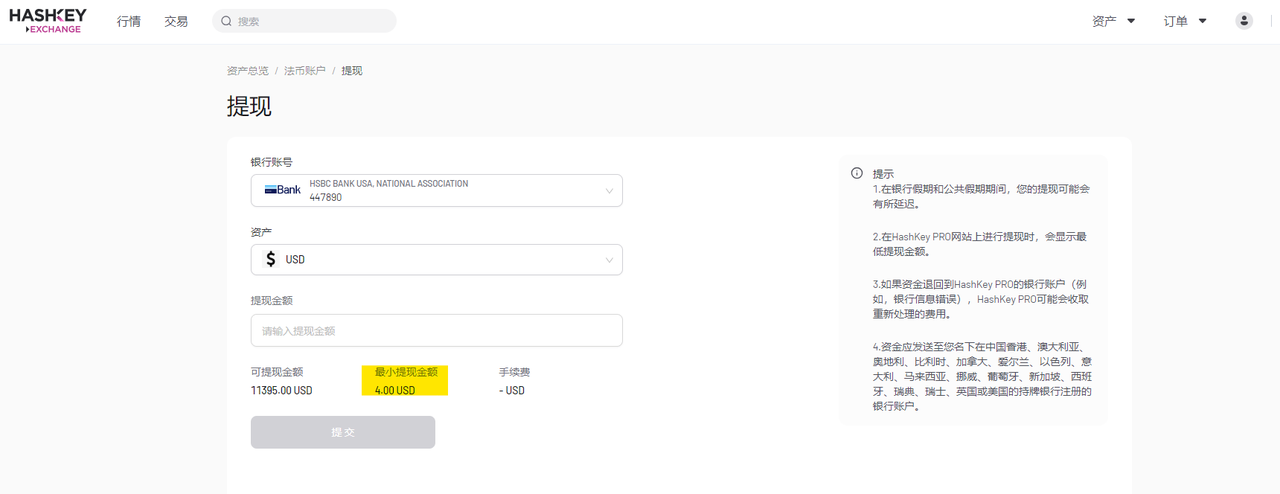Open the HashKey Exchange logo homepage
This screenshot has width=1280, height=494.
[x=47, y=21]
